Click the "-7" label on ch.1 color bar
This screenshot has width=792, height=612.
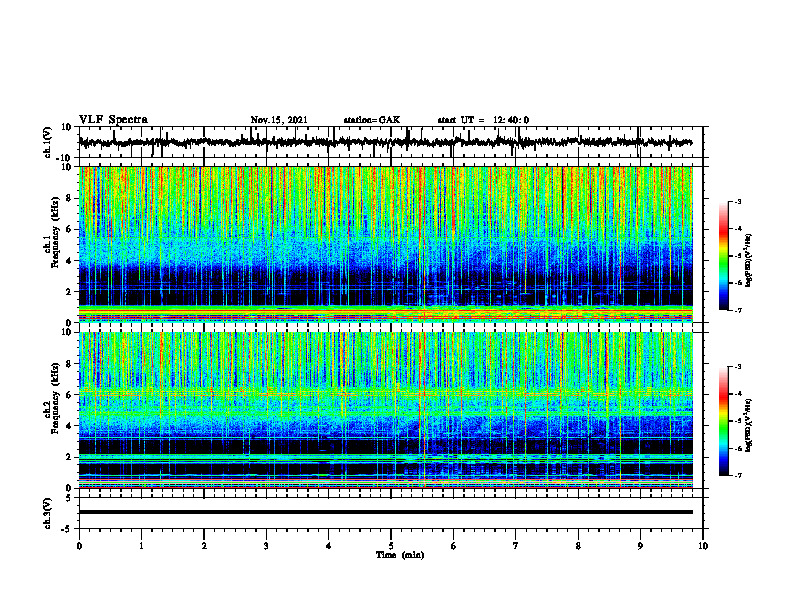point(737,310)
